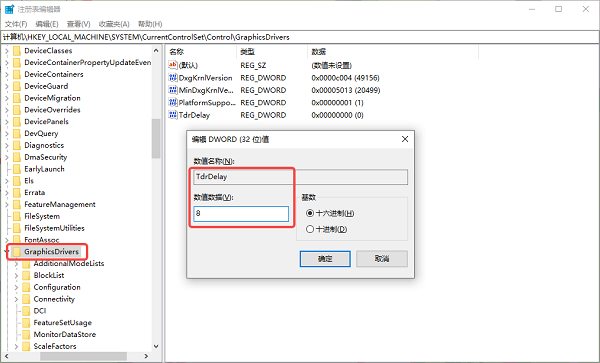Click the FileSystem folder icon
The width and height of the screenshot is (600, 363).
[x=16, y=216]
